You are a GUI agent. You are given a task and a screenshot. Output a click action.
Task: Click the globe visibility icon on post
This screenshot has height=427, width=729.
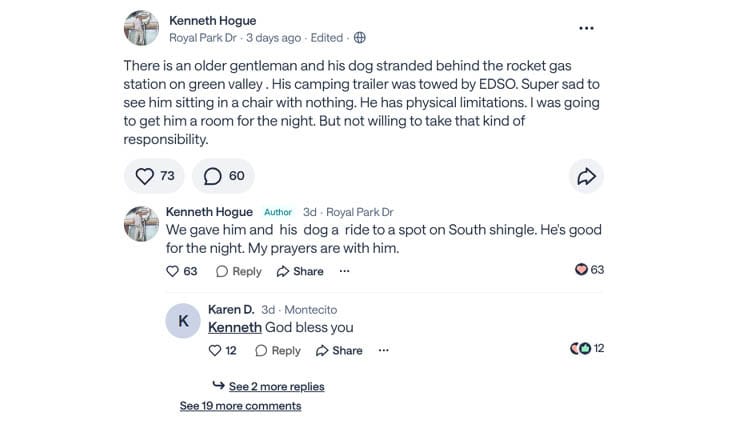tap(359, 38)
